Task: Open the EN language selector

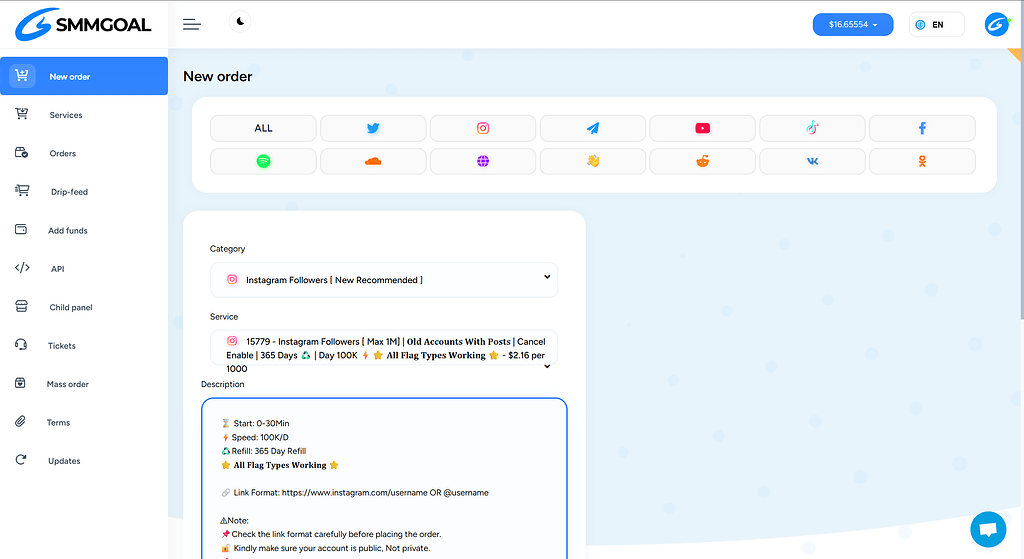Action: coord(936,24)
